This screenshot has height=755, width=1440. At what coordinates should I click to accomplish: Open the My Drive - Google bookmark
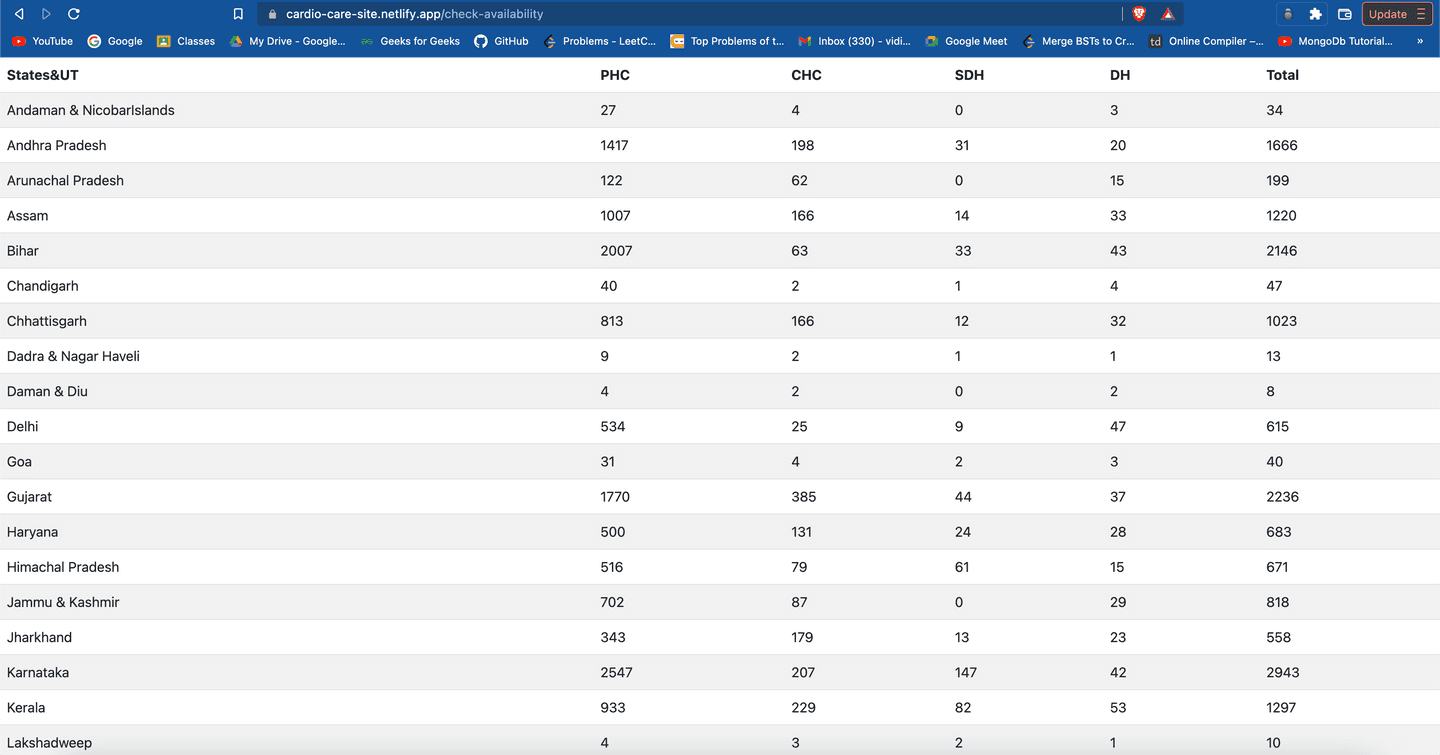click(287, 41)
